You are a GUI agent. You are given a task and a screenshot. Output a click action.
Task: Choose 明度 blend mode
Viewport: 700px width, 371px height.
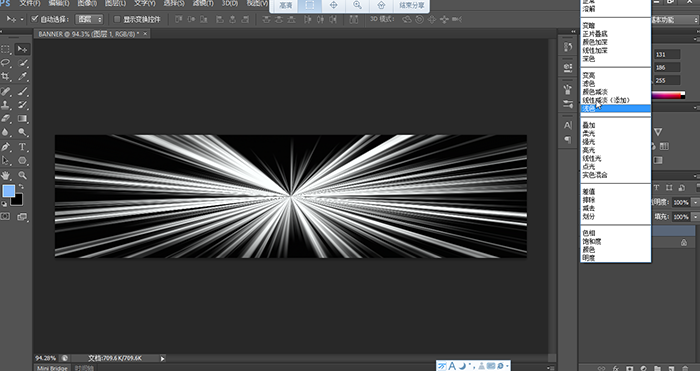click(x=615, y=258)
